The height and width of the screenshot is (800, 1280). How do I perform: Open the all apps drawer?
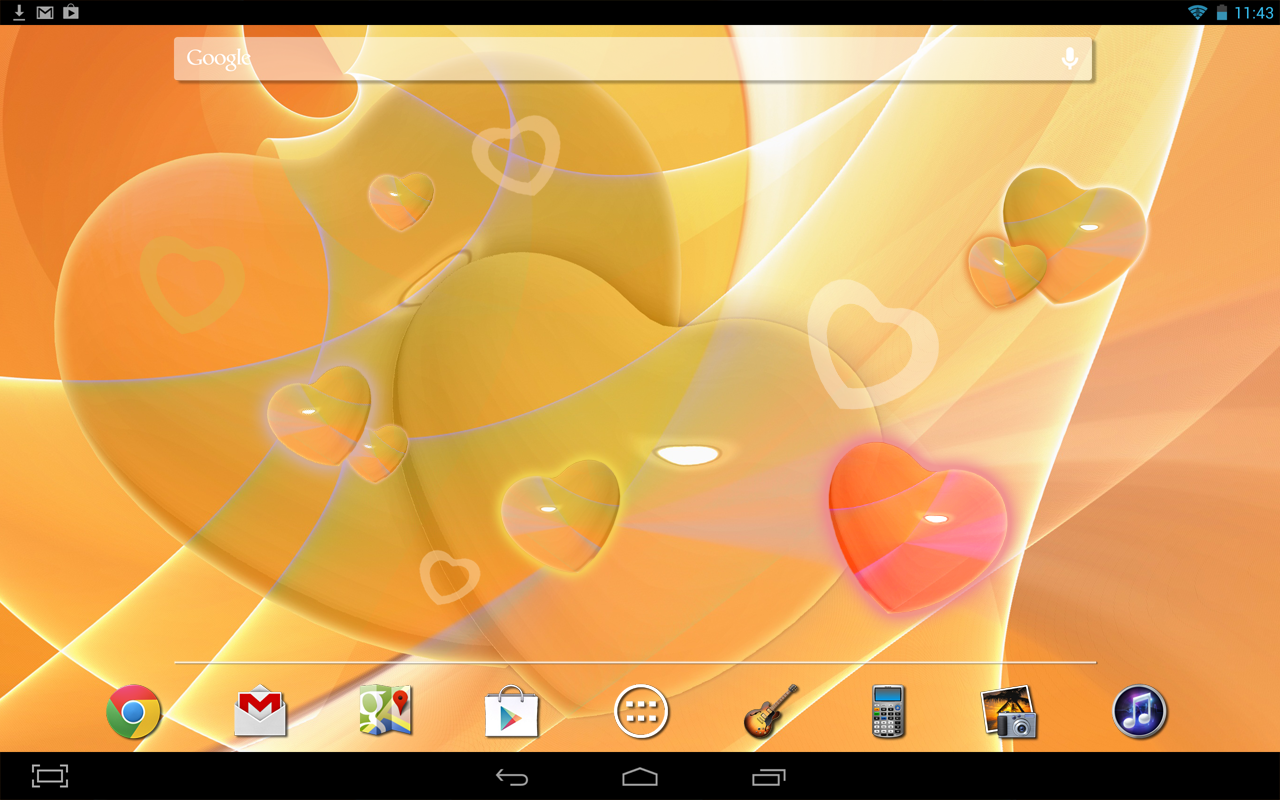coord(640,712)
